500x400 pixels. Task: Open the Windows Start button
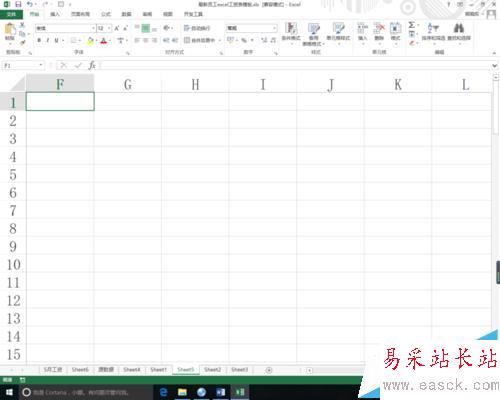pyautogui.click(x=9, y=392)
